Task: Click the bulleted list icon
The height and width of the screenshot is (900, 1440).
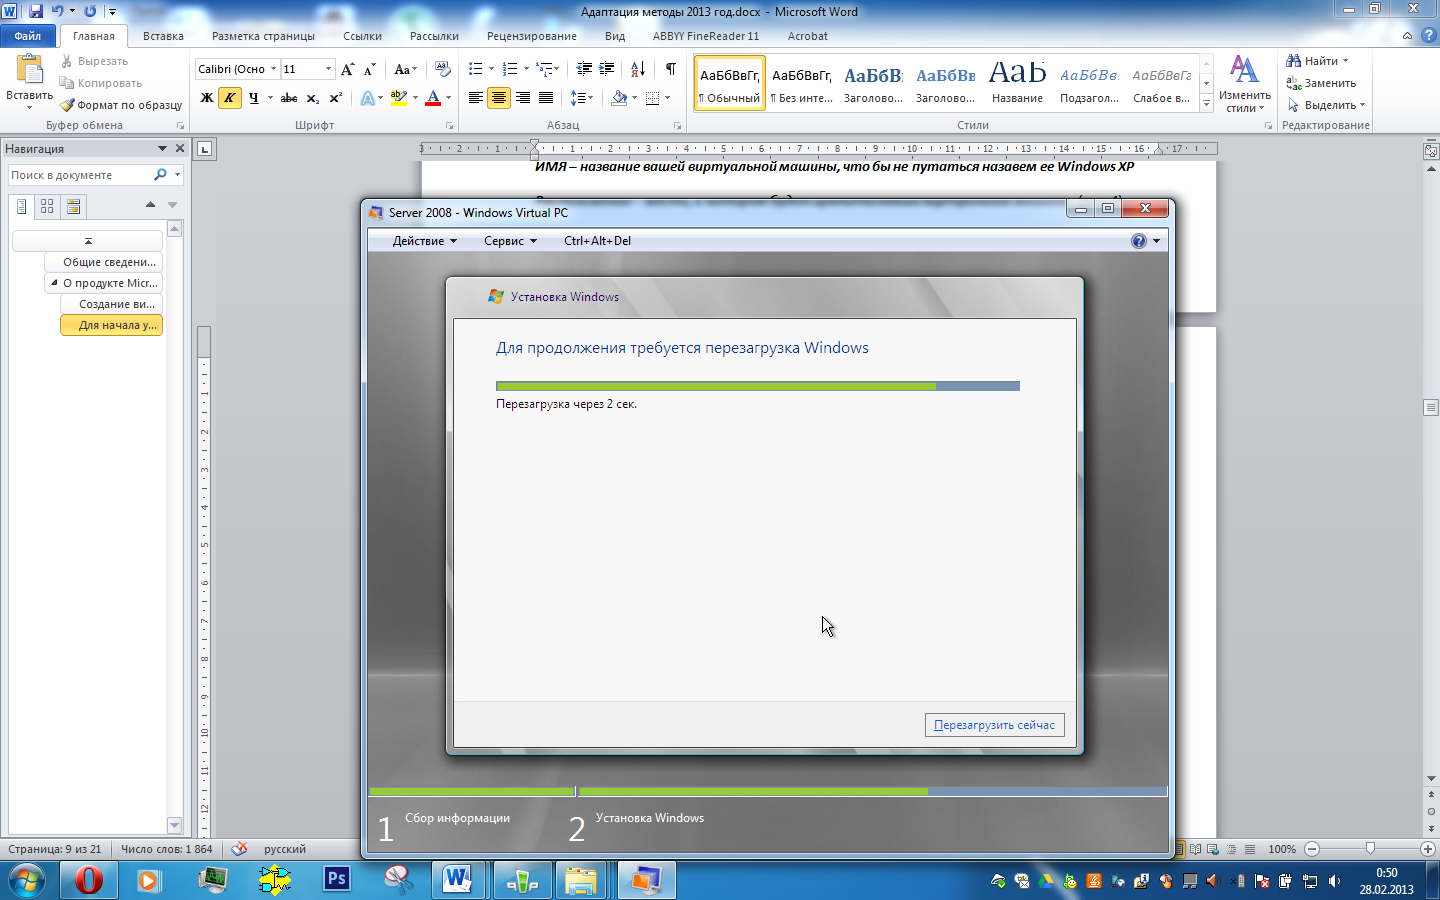Action: click(476, 69)
